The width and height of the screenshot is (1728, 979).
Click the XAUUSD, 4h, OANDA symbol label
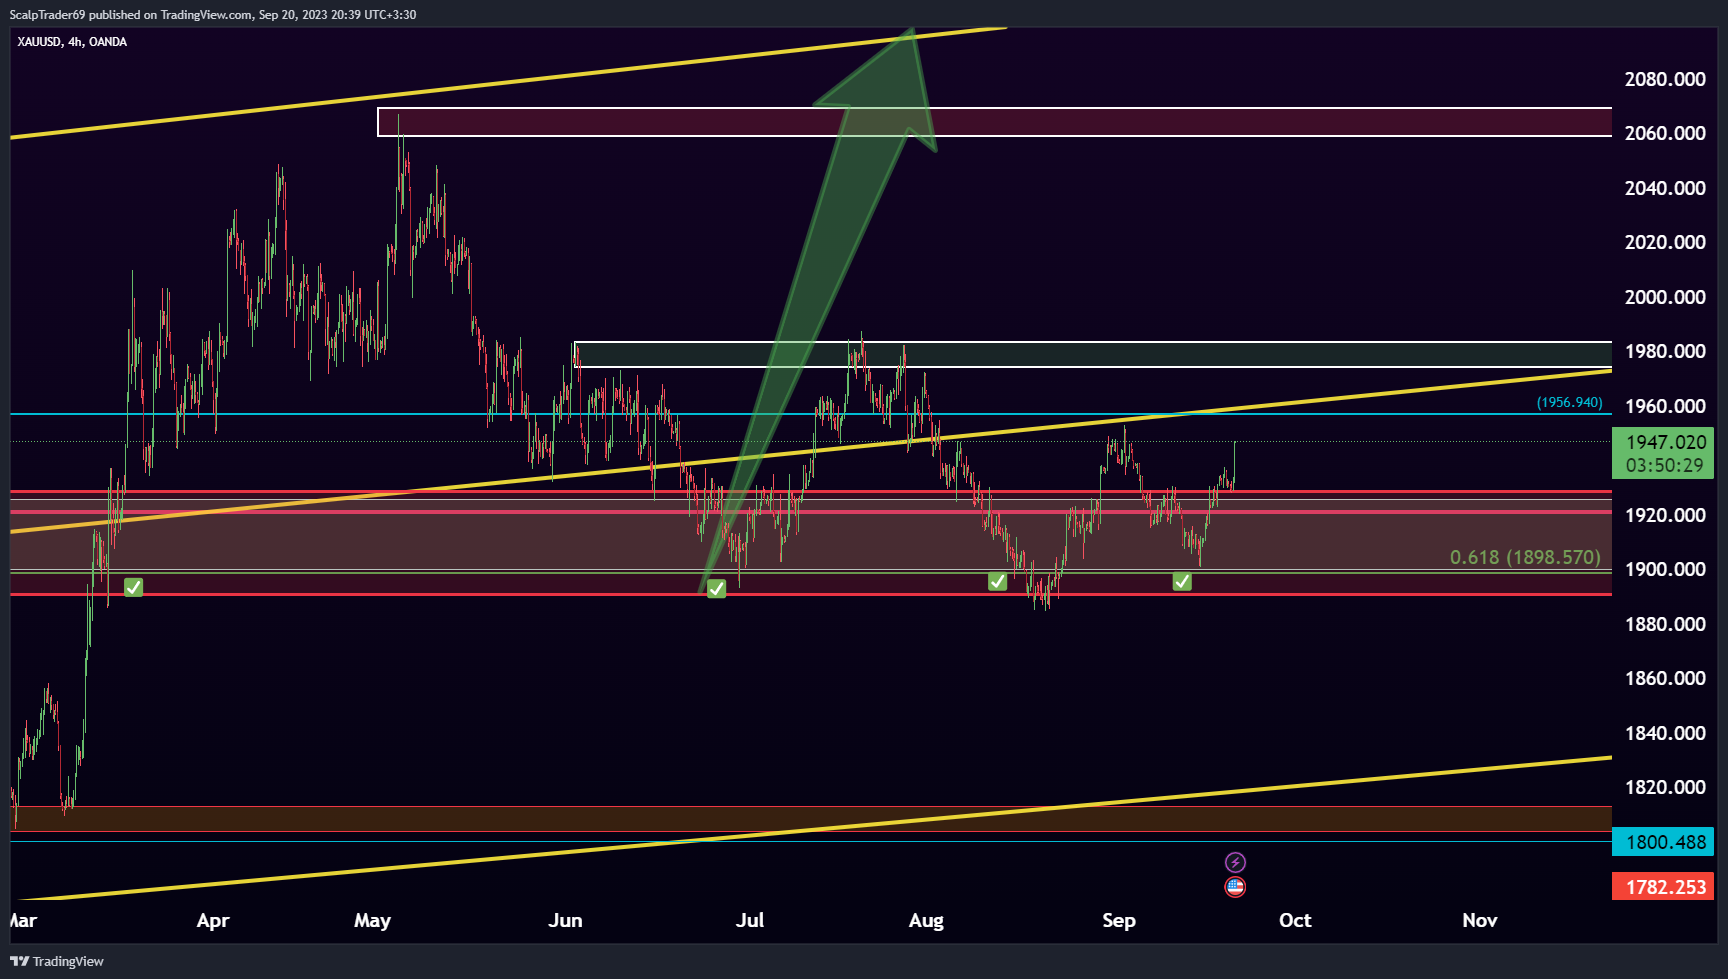coord(72,42)
